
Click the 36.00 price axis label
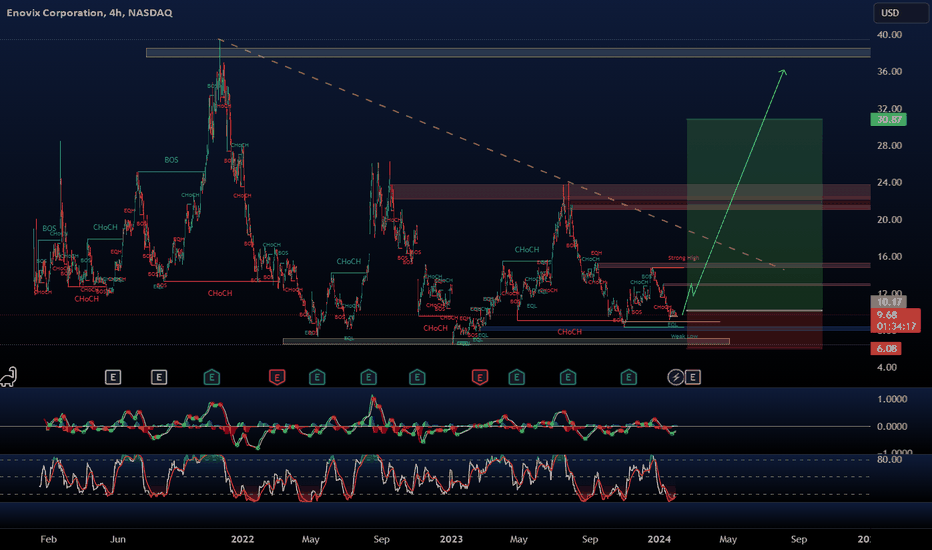889,71
